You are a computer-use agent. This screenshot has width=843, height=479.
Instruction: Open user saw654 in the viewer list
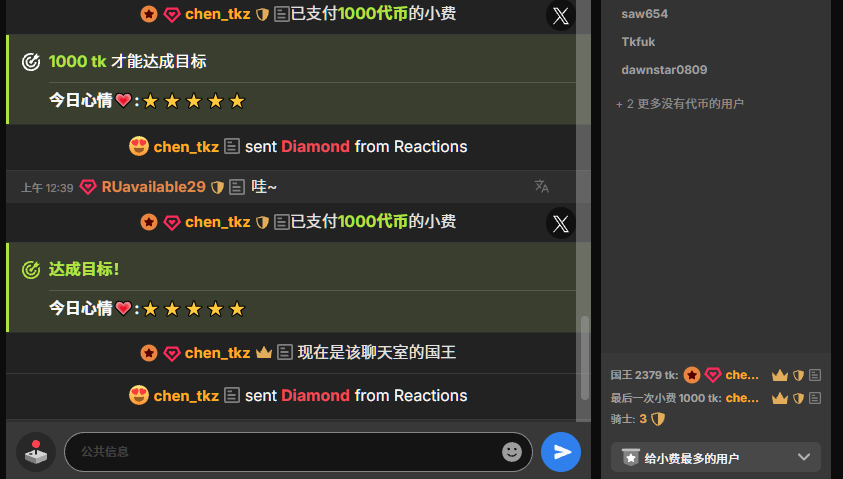(644, 14)
